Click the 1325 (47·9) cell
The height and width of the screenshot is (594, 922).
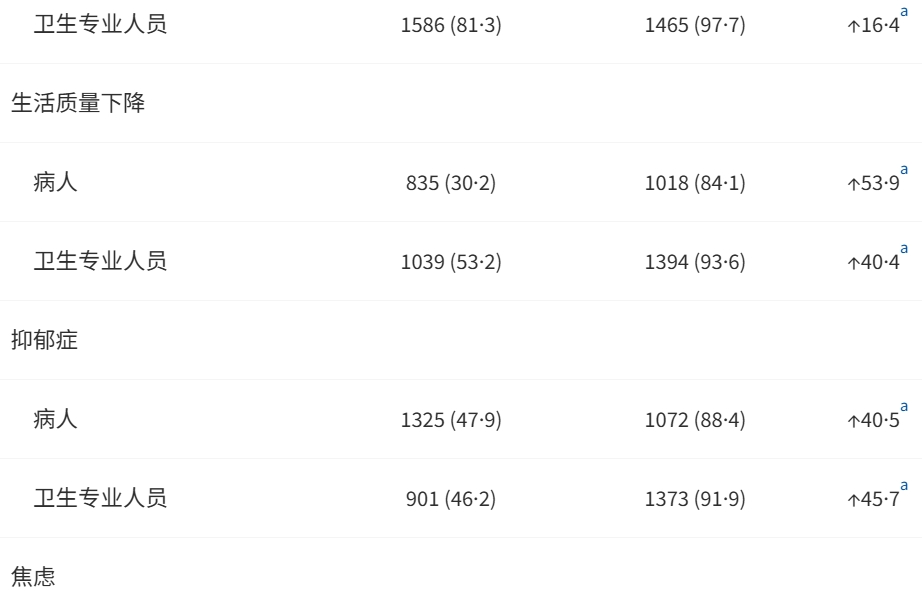(451, 420)
